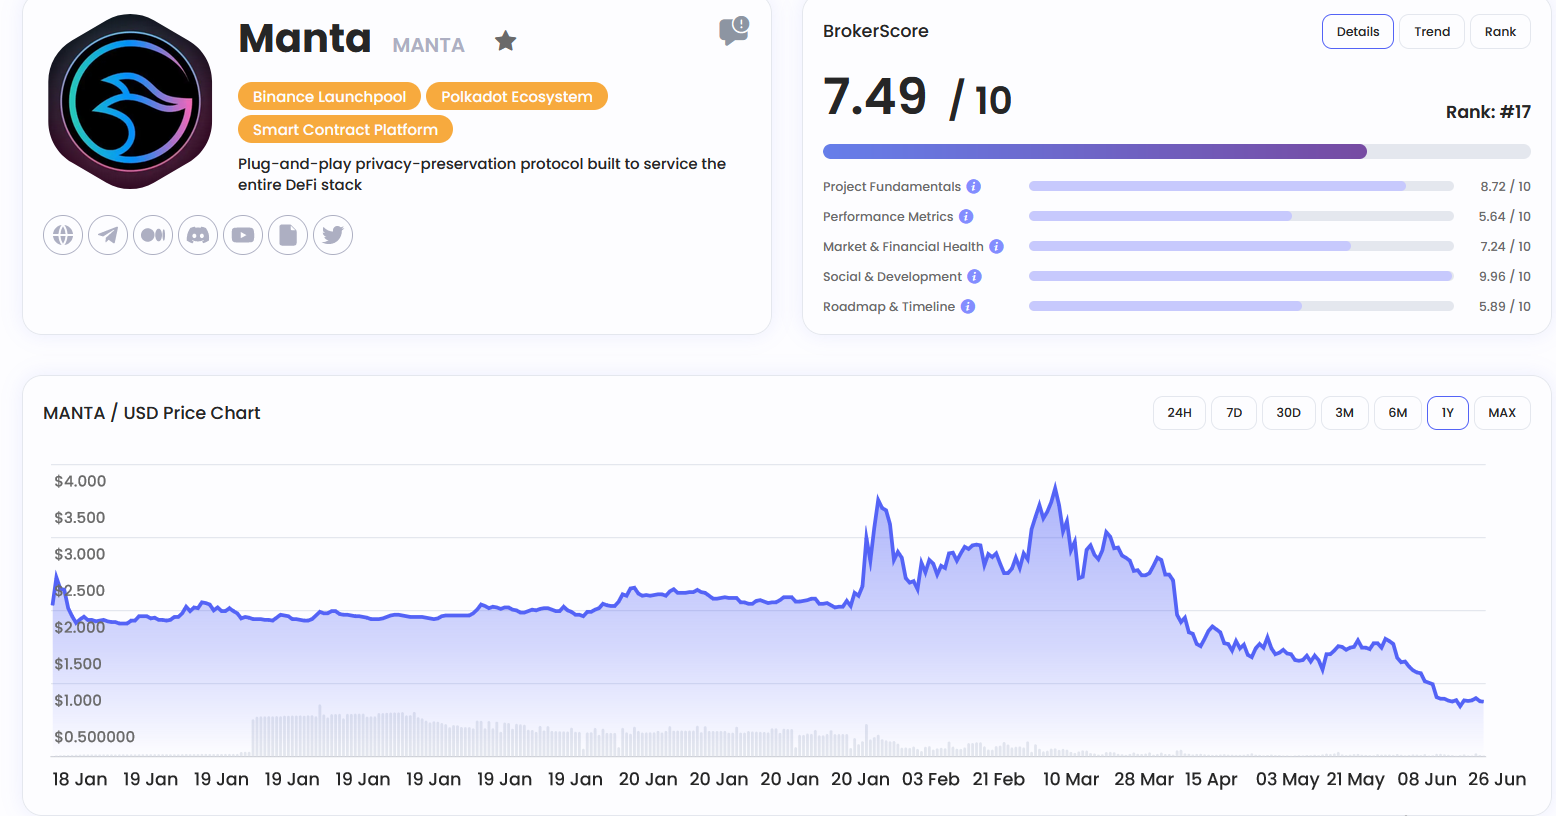The height and width of the screenshot is (816, 1556).
Task: Open the Discord link icon
Action: tap(198, 235)
